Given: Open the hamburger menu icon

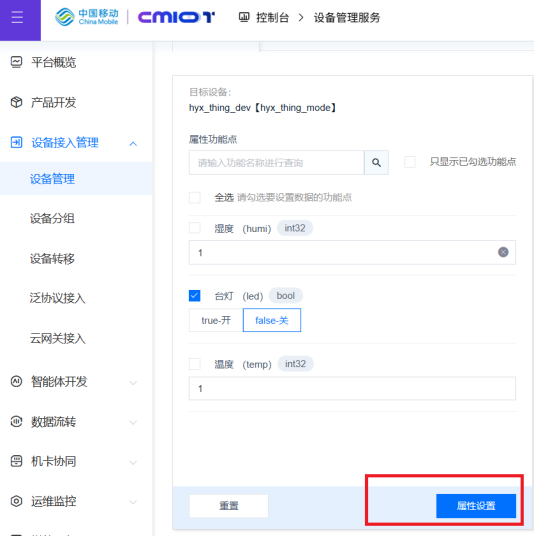Looking at the screenshot, I should (x=17, y=17).
